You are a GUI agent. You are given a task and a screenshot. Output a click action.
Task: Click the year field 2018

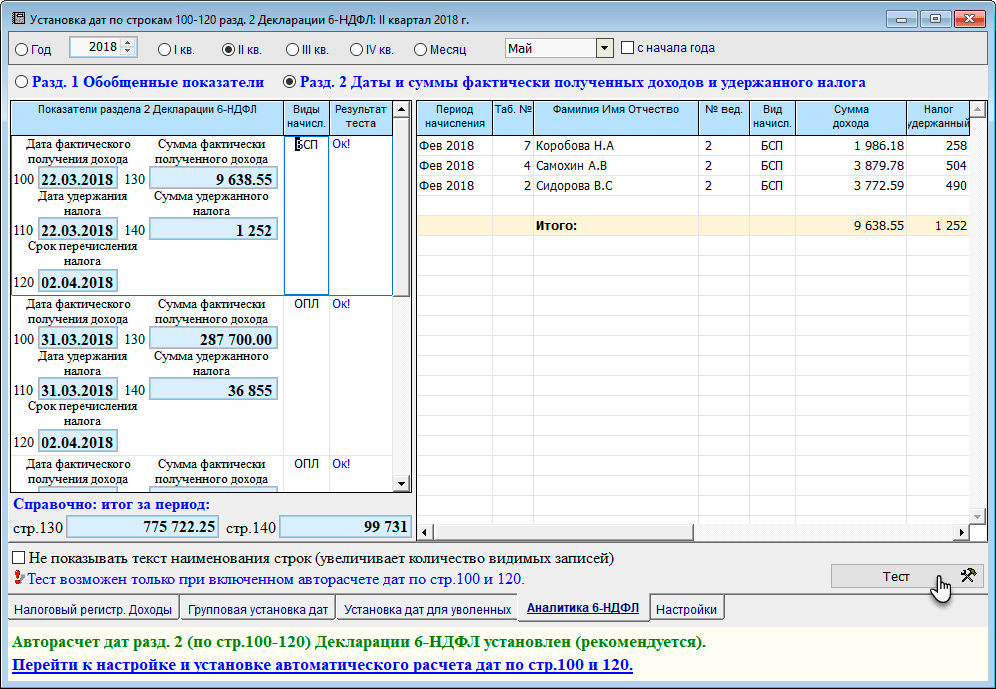(96, 47)
